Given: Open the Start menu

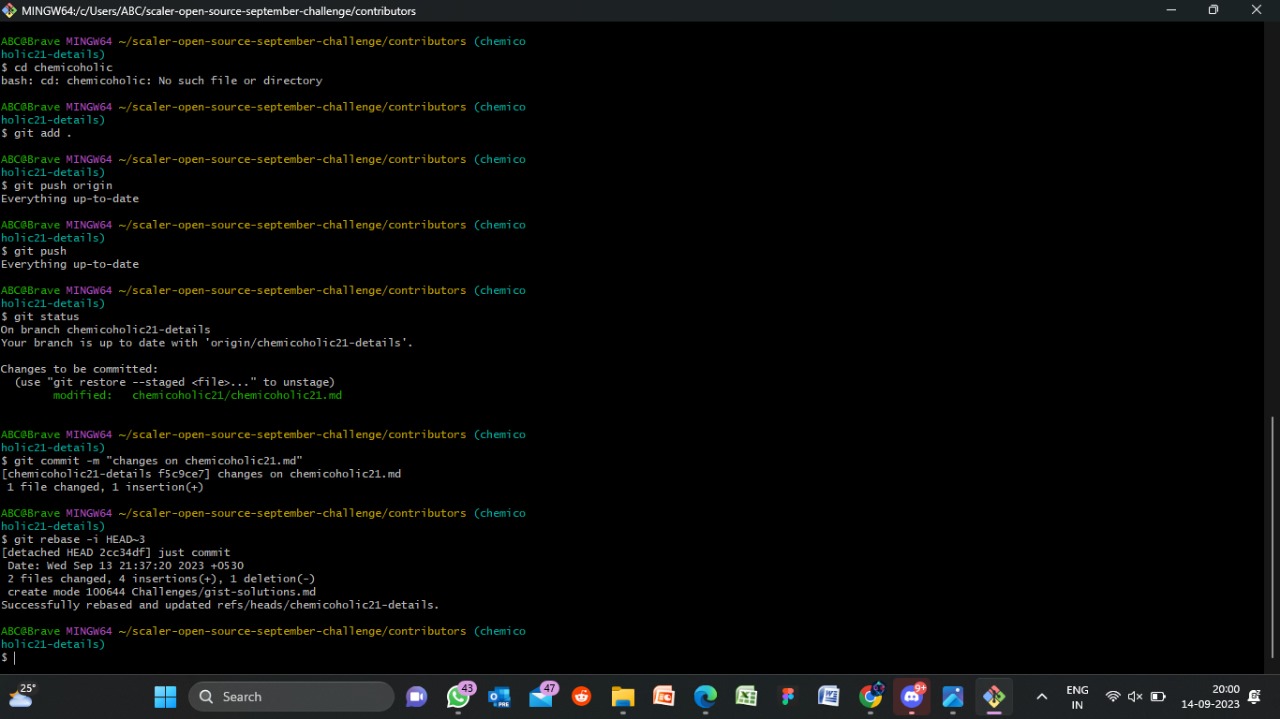Looking at the screenshot, I should (x=165, y=696).
